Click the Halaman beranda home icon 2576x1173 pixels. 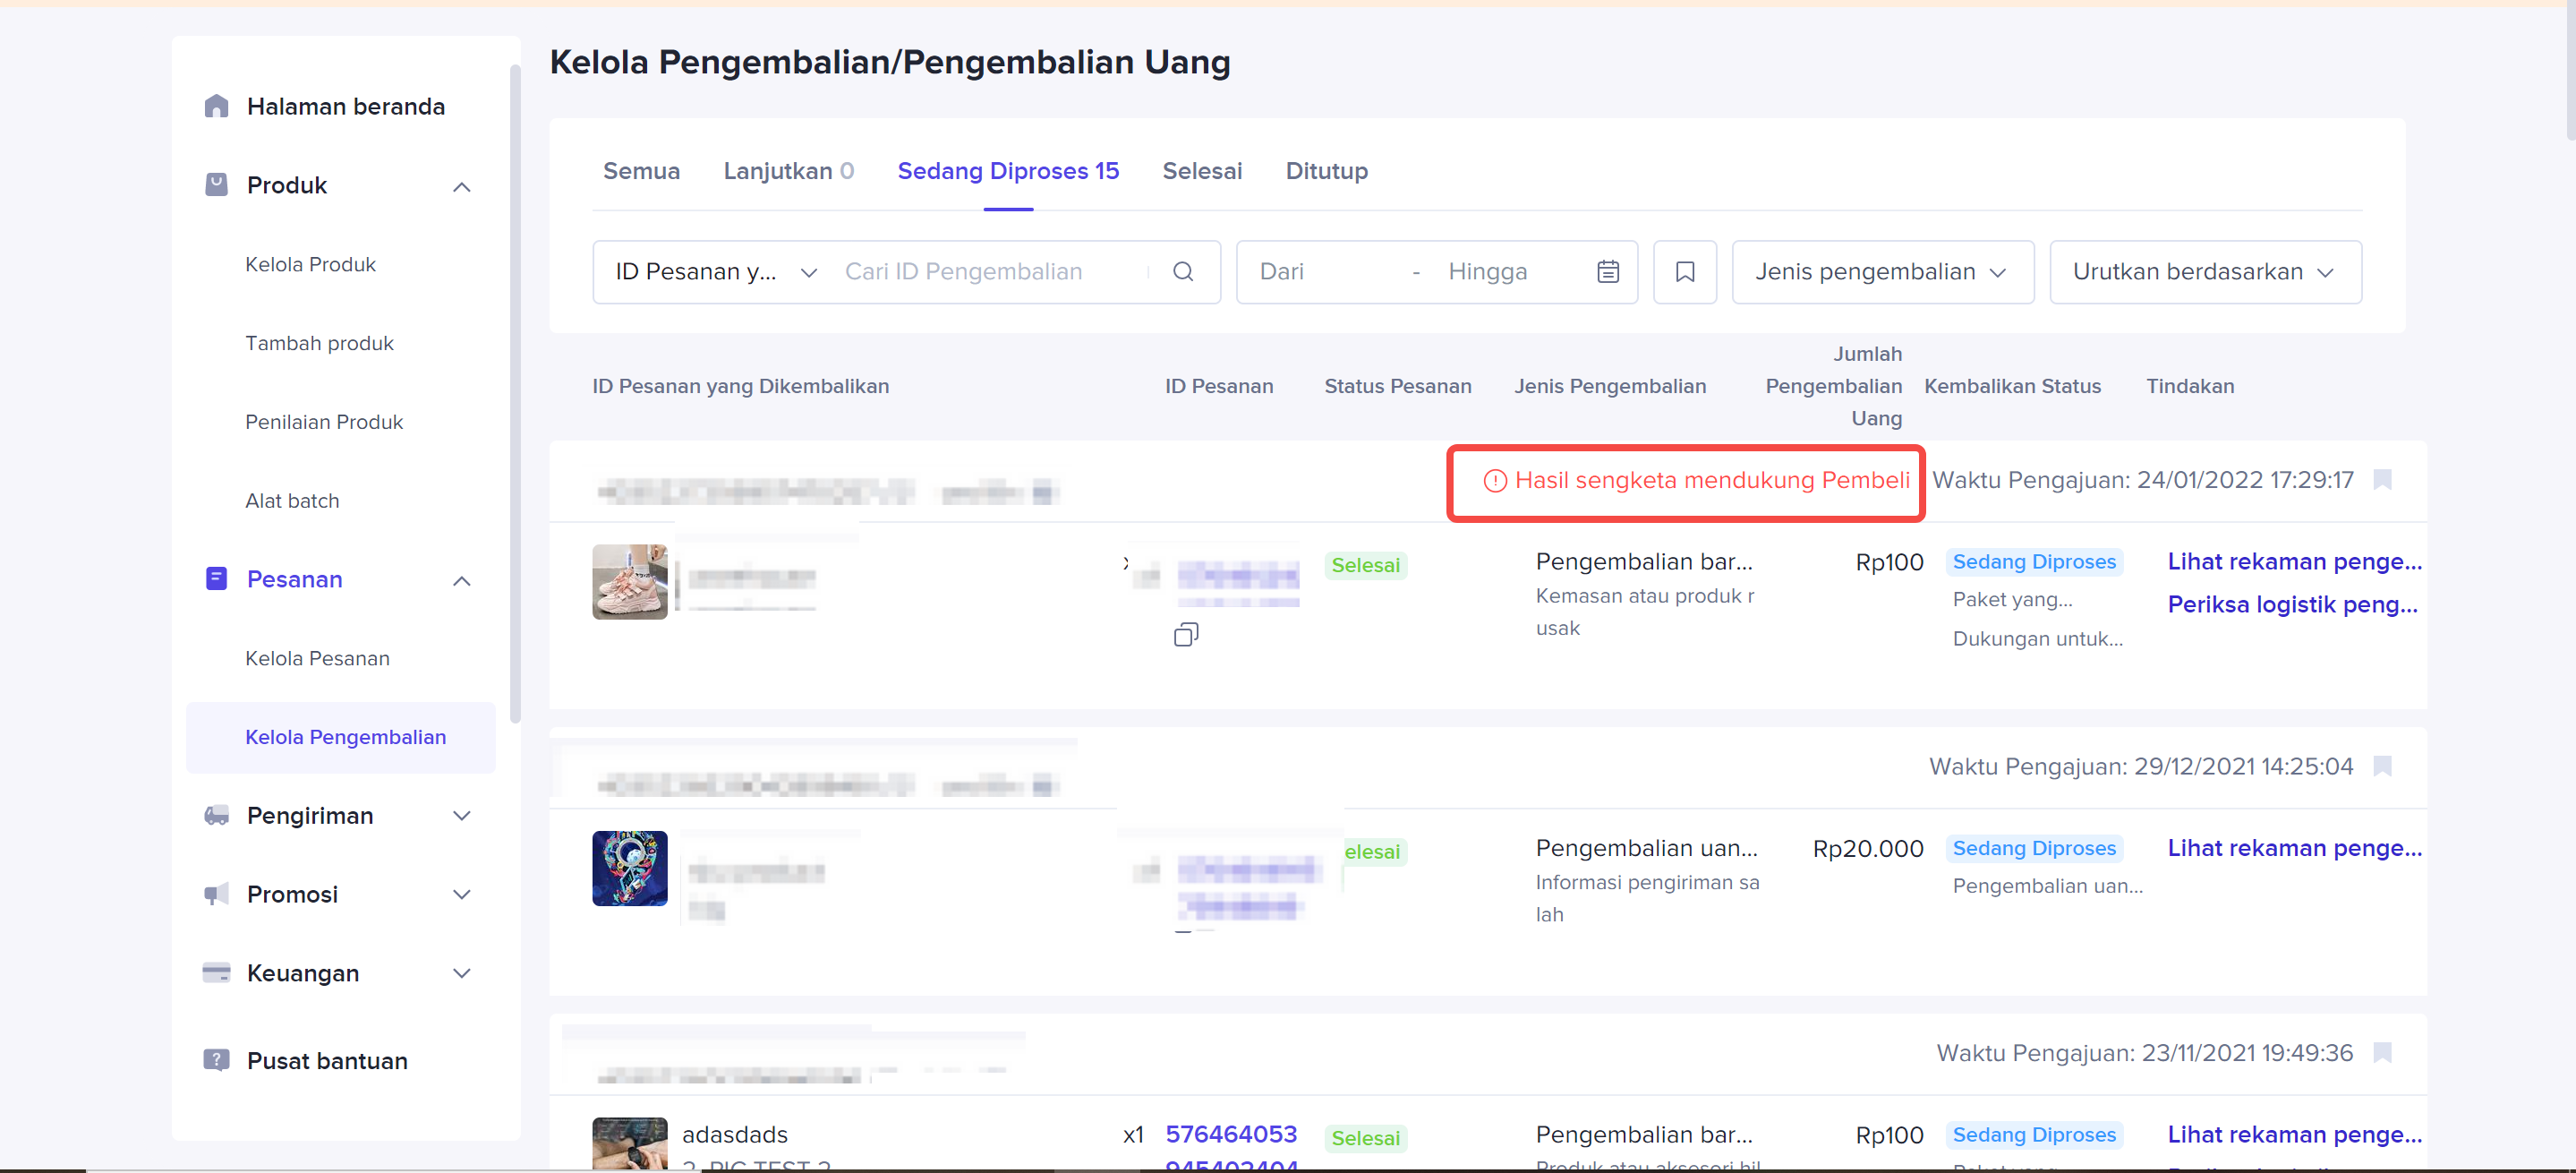pos(216,107)
